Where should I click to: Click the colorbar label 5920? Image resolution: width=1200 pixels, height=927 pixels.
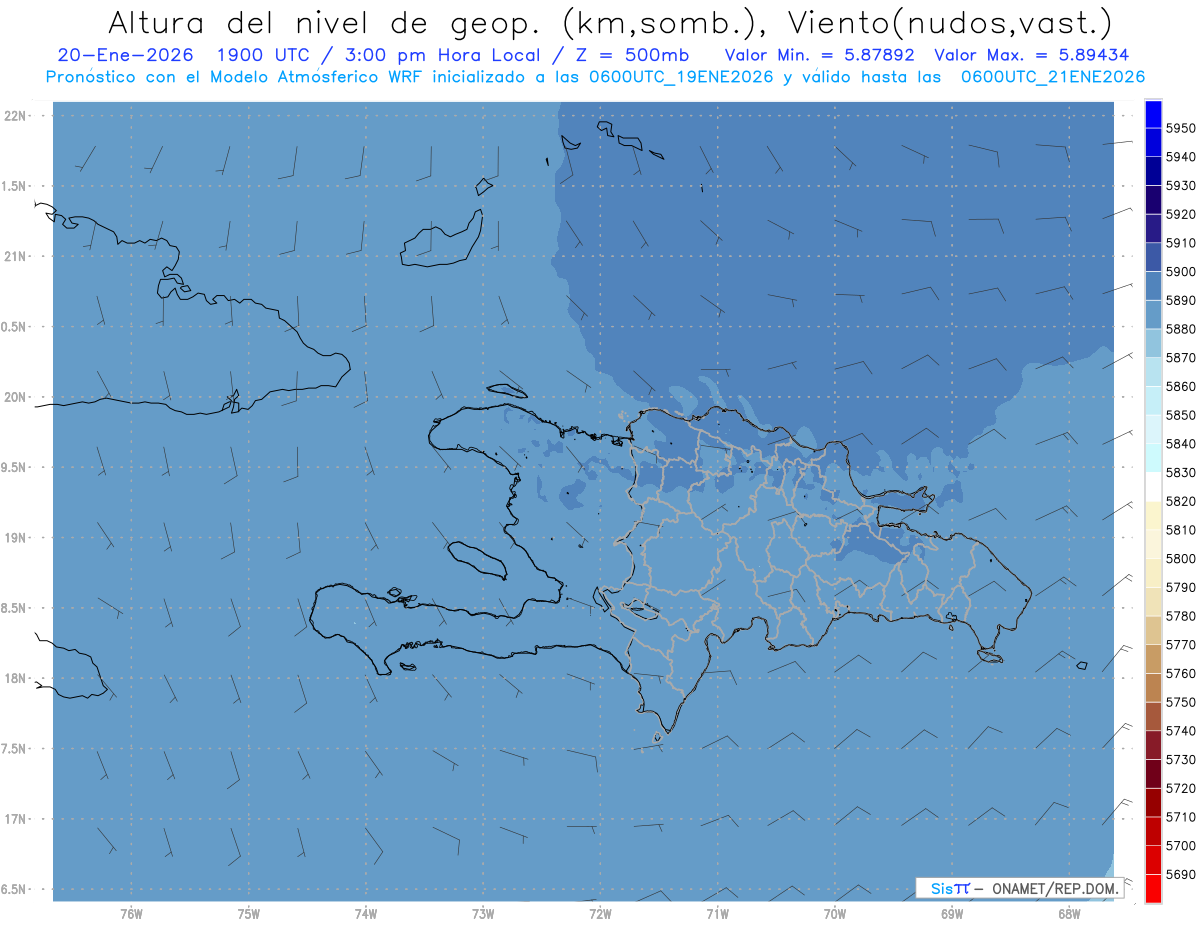(x=1181, y=214)
